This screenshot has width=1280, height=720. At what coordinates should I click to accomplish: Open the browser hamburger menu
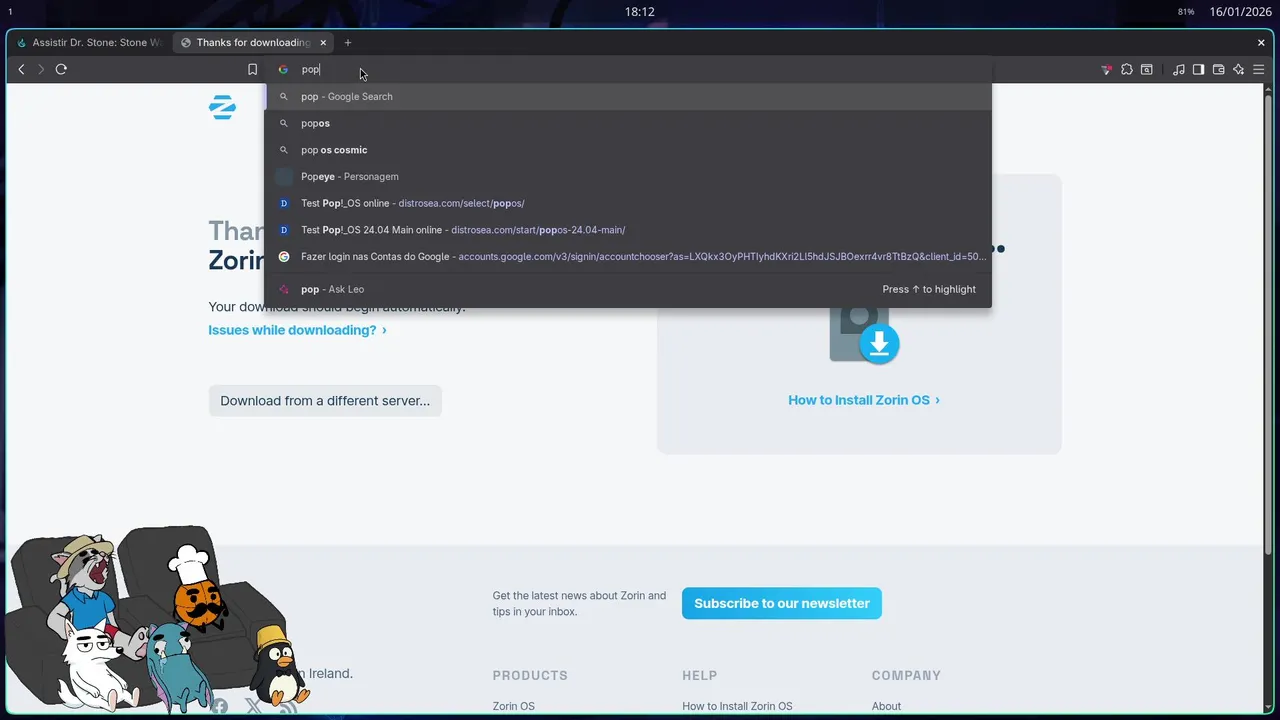point(1259,69)
